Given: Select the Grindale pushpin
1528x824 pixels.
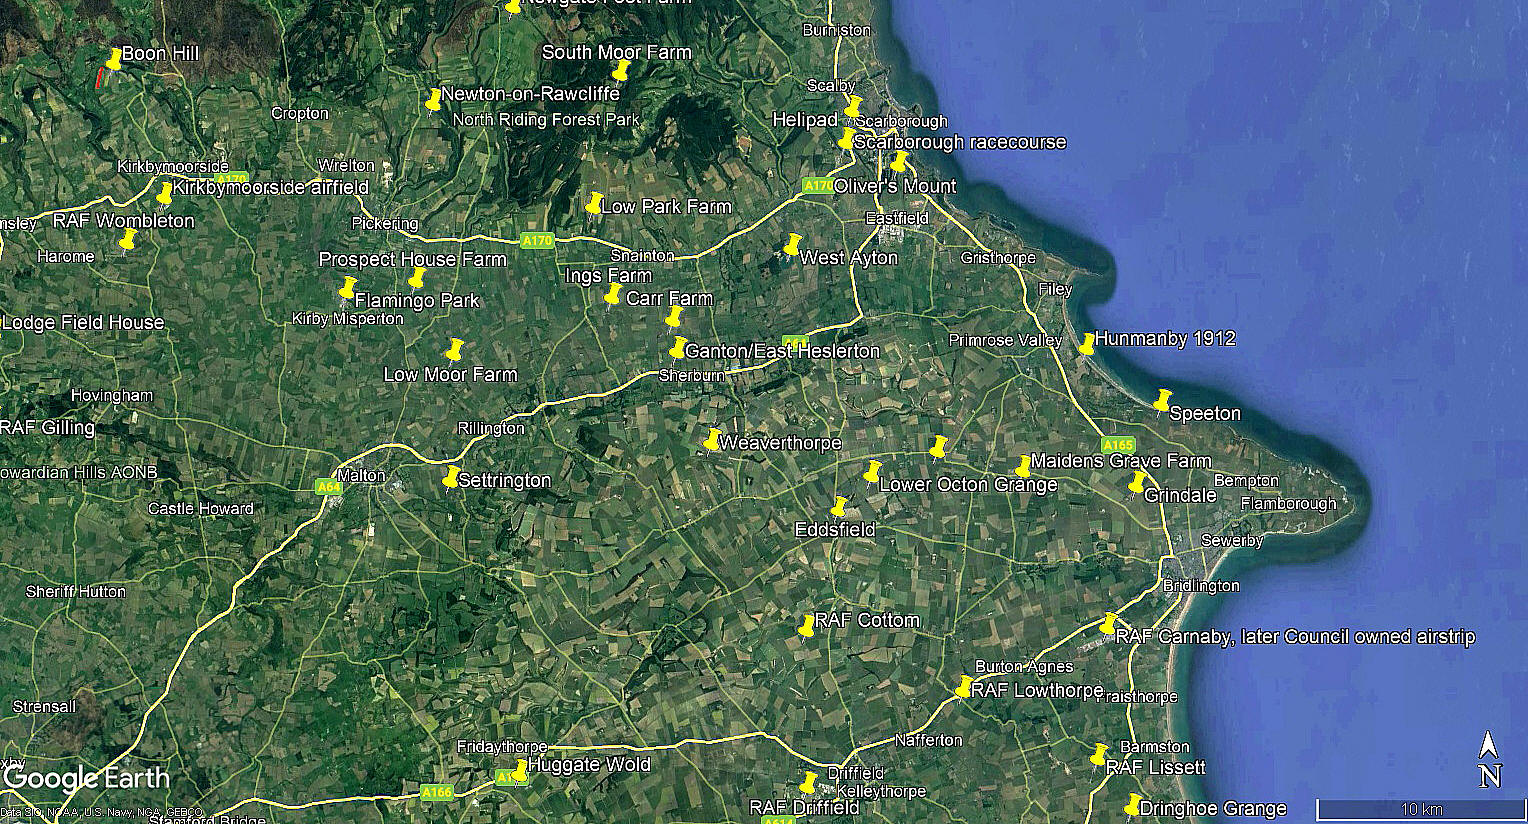Looking at the screenshot, I should (1137, 484).
